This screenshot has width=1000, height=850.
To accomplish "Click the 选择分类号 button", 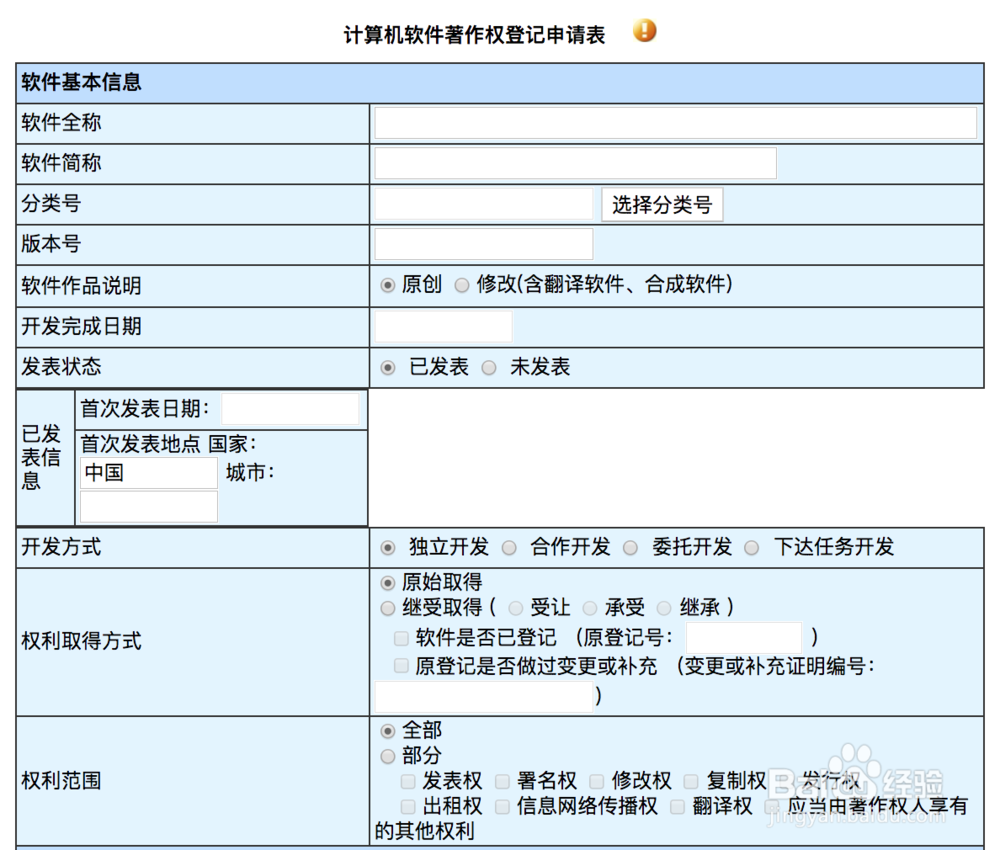I will pos(662,205).
